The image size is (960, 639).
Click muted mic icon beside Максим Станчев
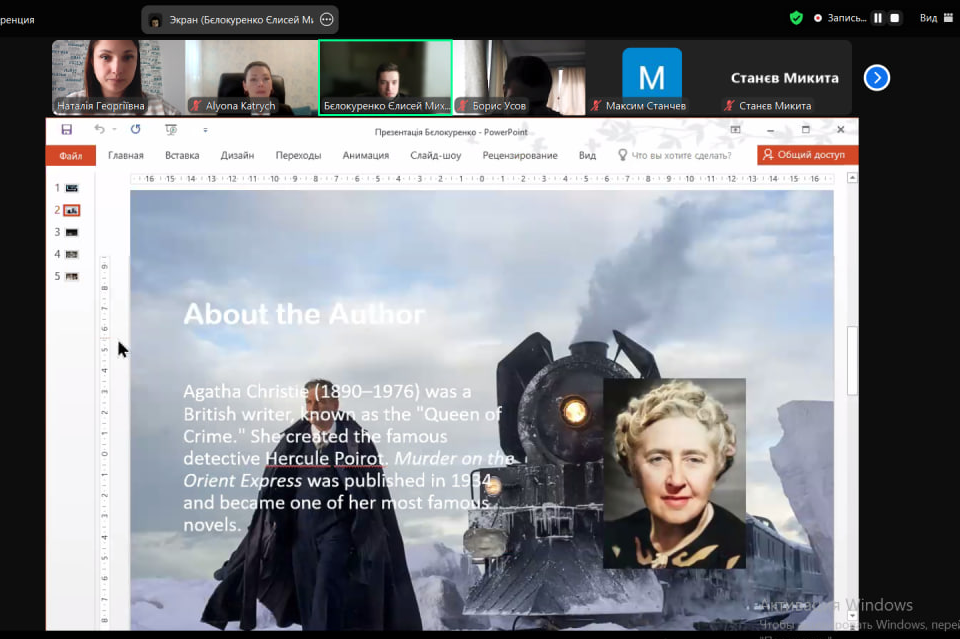tap(596, 106)
